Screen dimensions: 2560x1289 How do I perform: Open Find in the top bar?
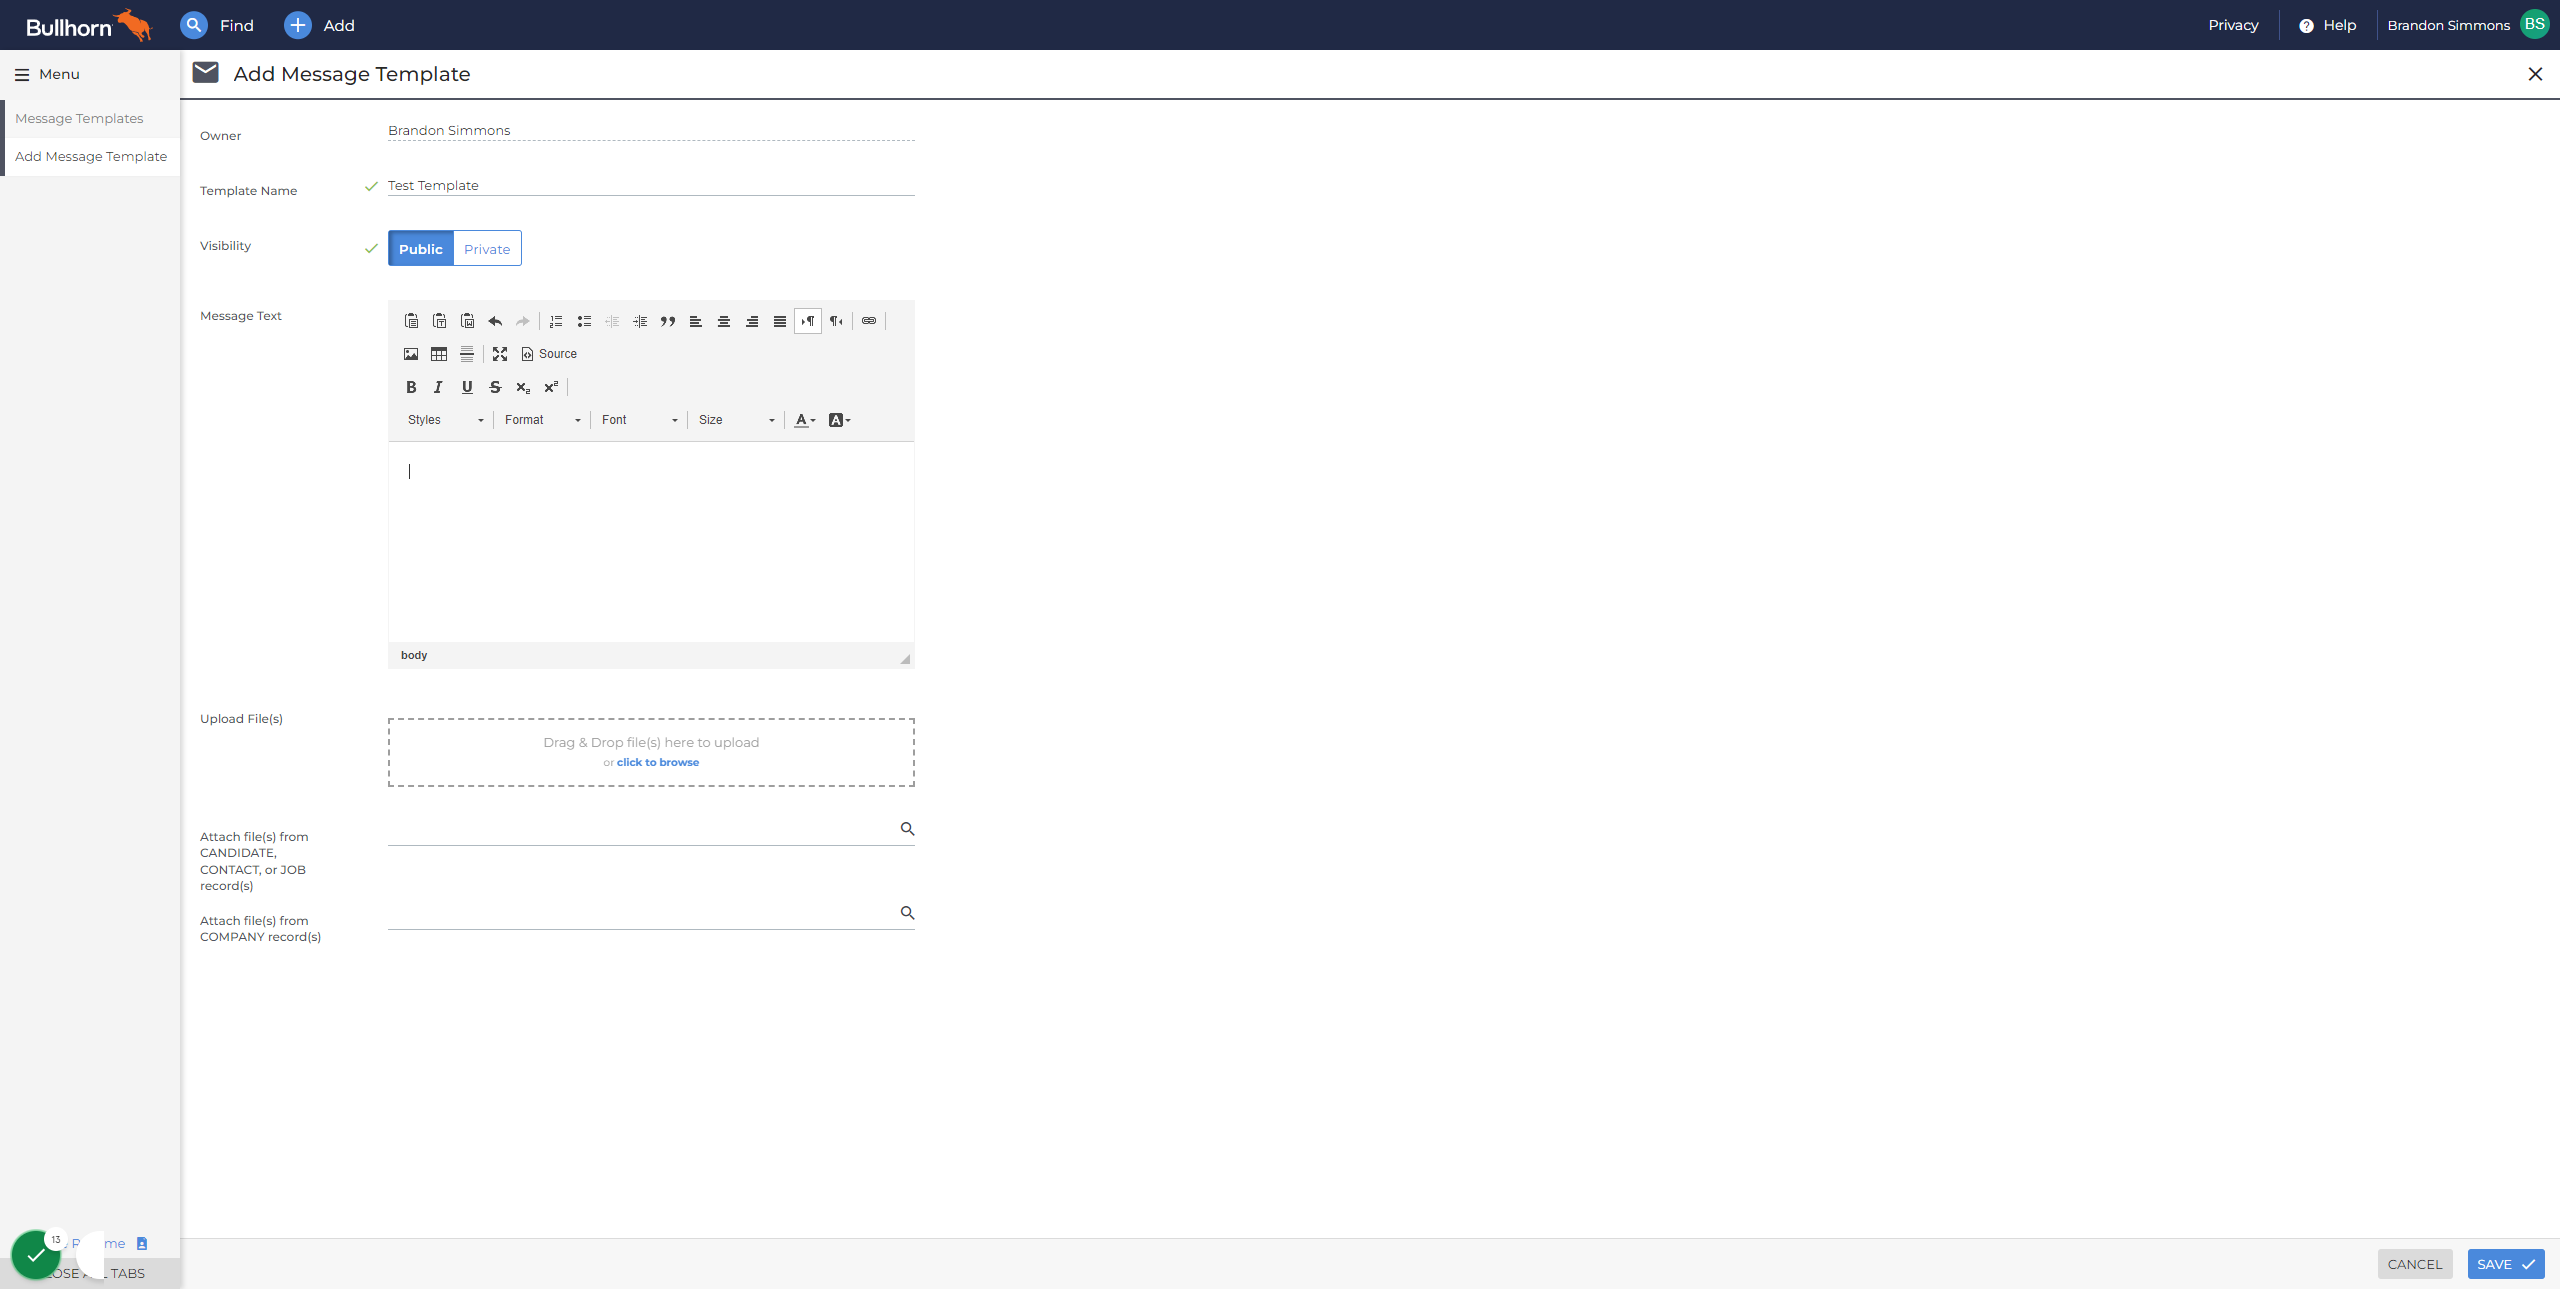(217, 25)
